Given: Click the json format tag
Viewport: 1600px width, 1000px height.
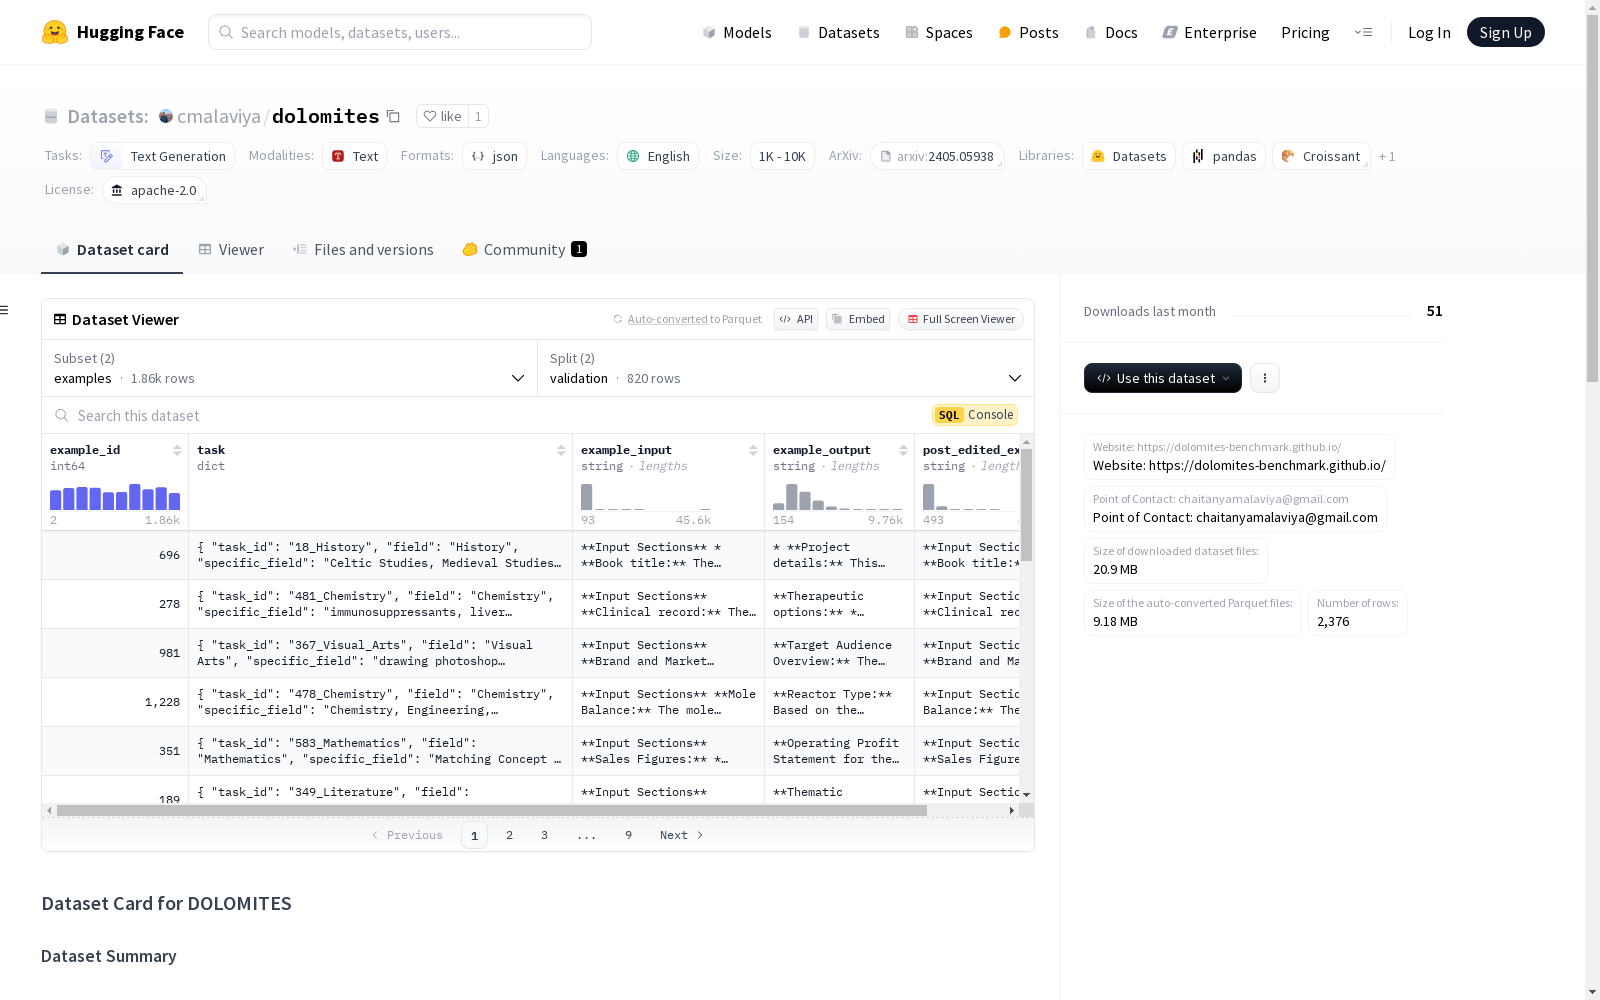Looking at the screenshot, I should (x=495, y=156).
